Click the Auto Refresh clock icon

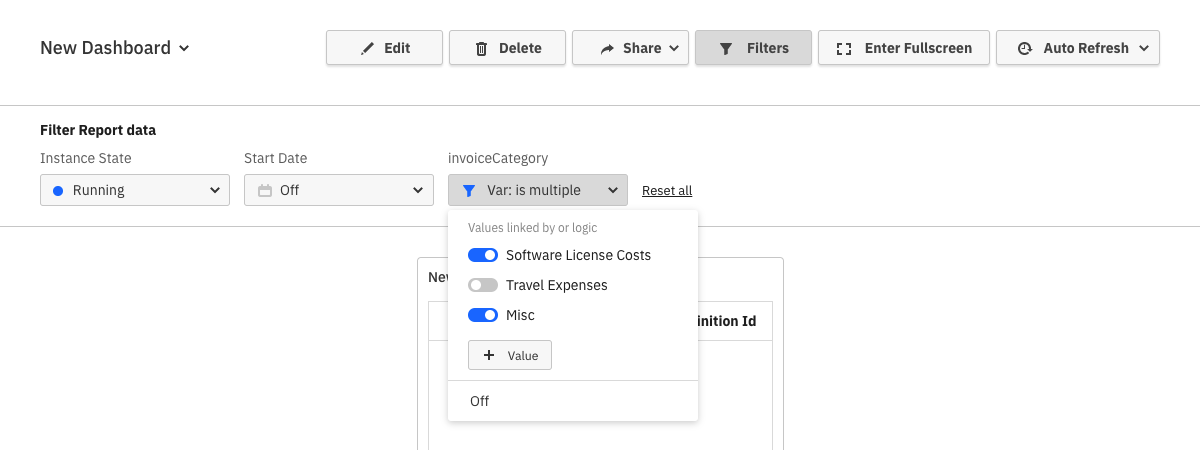click(1024, 48)
